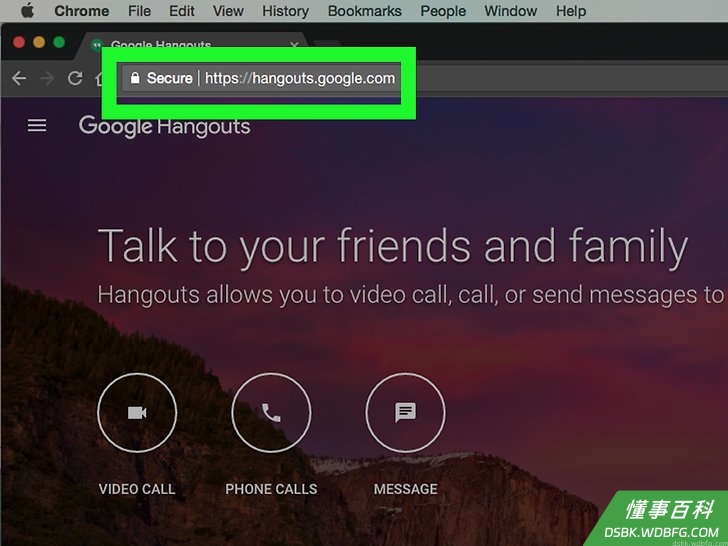Open the Apple menu

(x=27, y=11)
